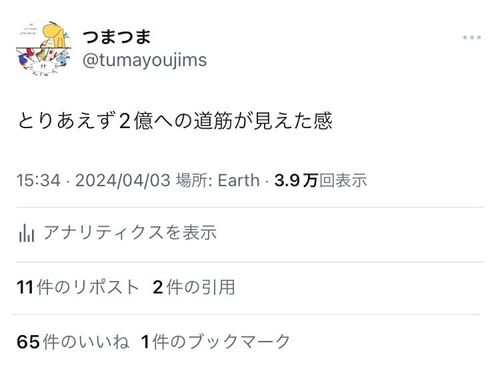500x365 pixels.
Task: Open the つまつま display name
Action: tap(117, 36)
